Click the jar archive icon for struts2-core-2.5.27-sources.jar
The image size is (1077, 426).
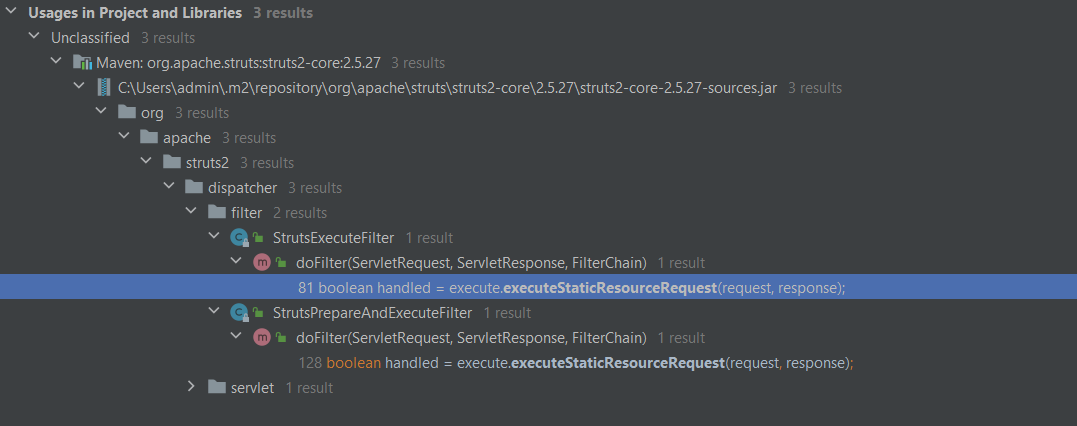(x=104, y=88)
